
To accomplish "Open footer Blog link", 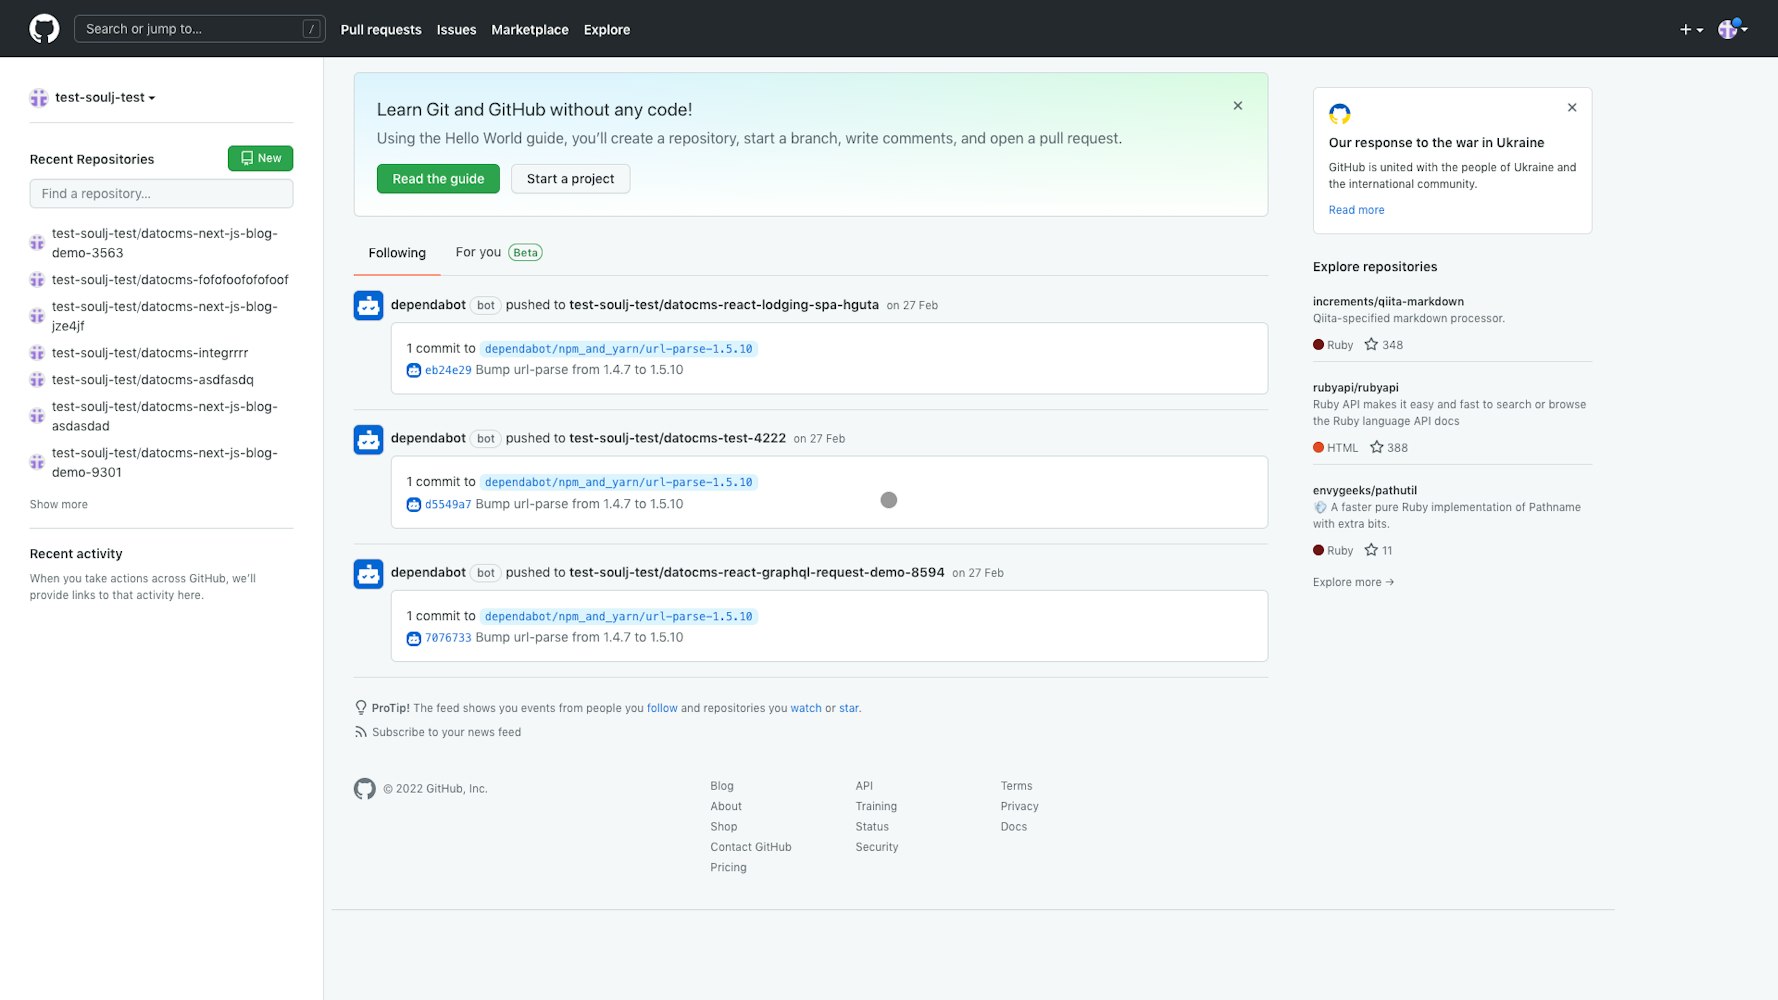I will 722,786.
